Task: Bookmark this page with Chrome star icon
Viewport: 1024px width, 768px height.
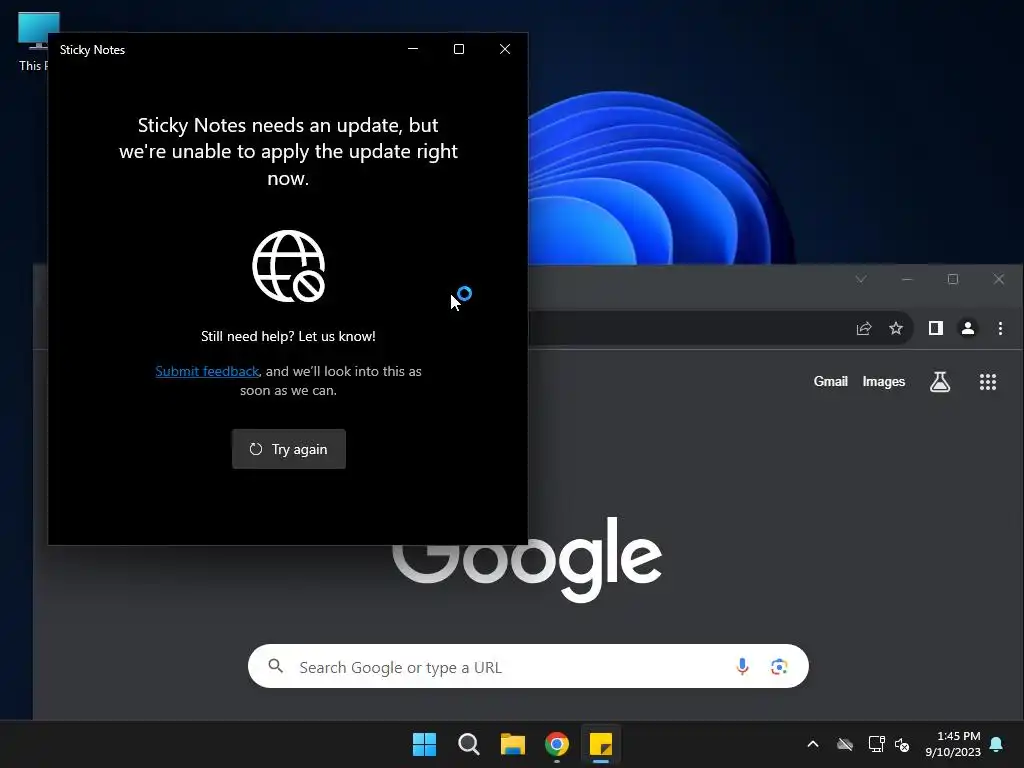Action: tap(896, 328)
